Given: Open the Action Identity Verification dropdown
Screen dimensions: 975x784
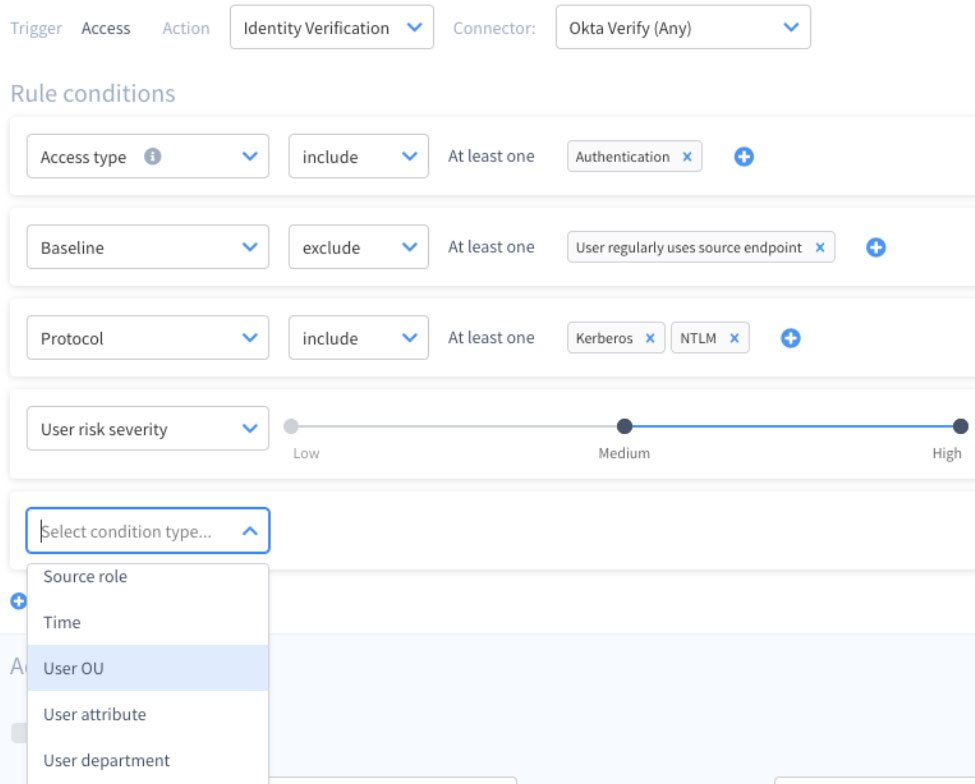Looking at the screenshot, I should (x=331, y=28).
